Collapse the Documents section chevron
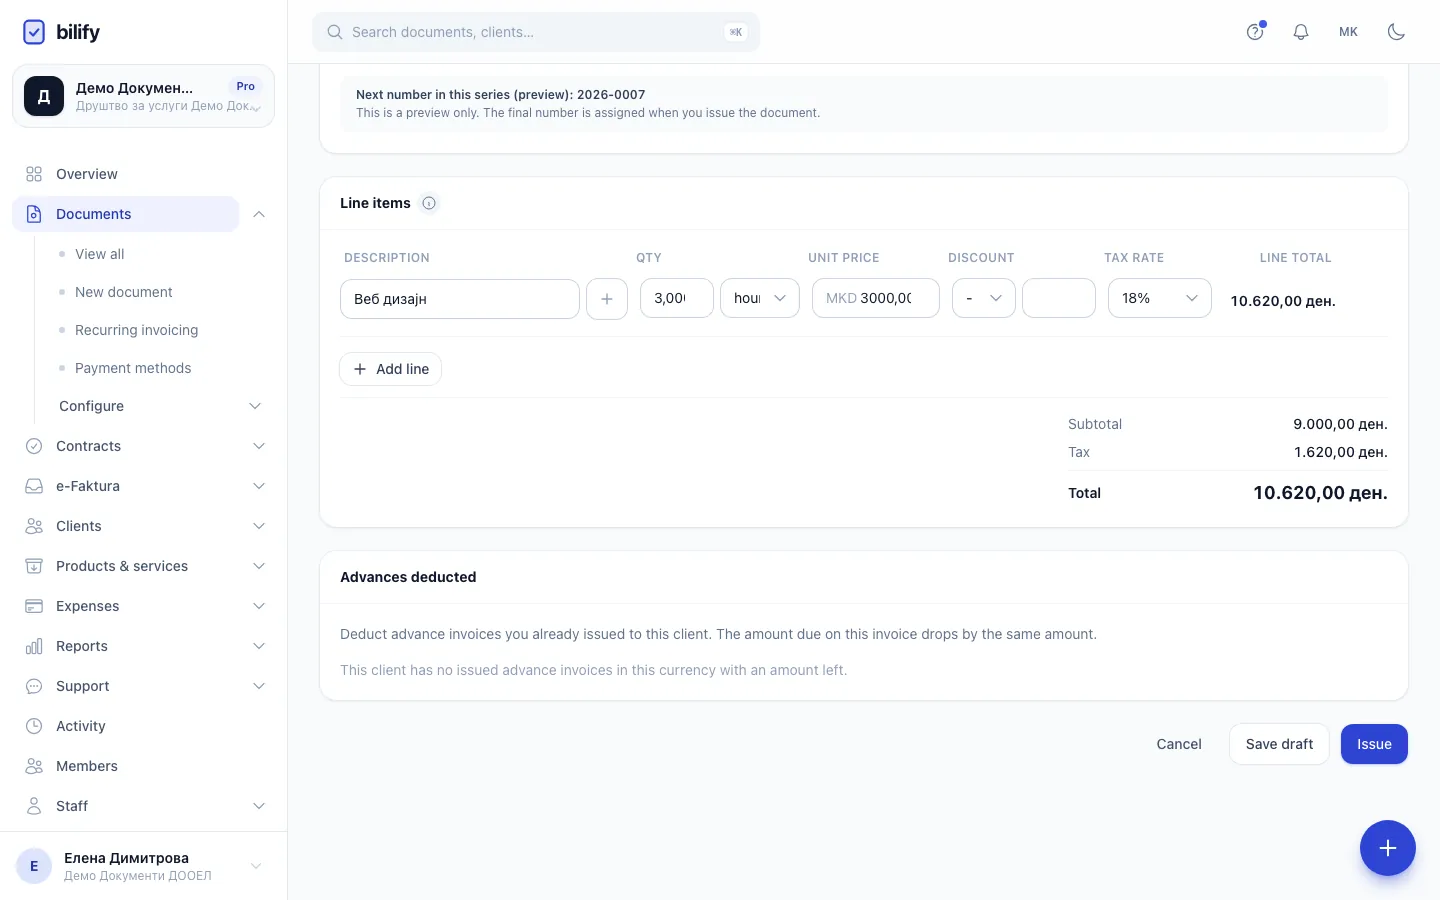Screen dimensions: 1440x900 259,214
